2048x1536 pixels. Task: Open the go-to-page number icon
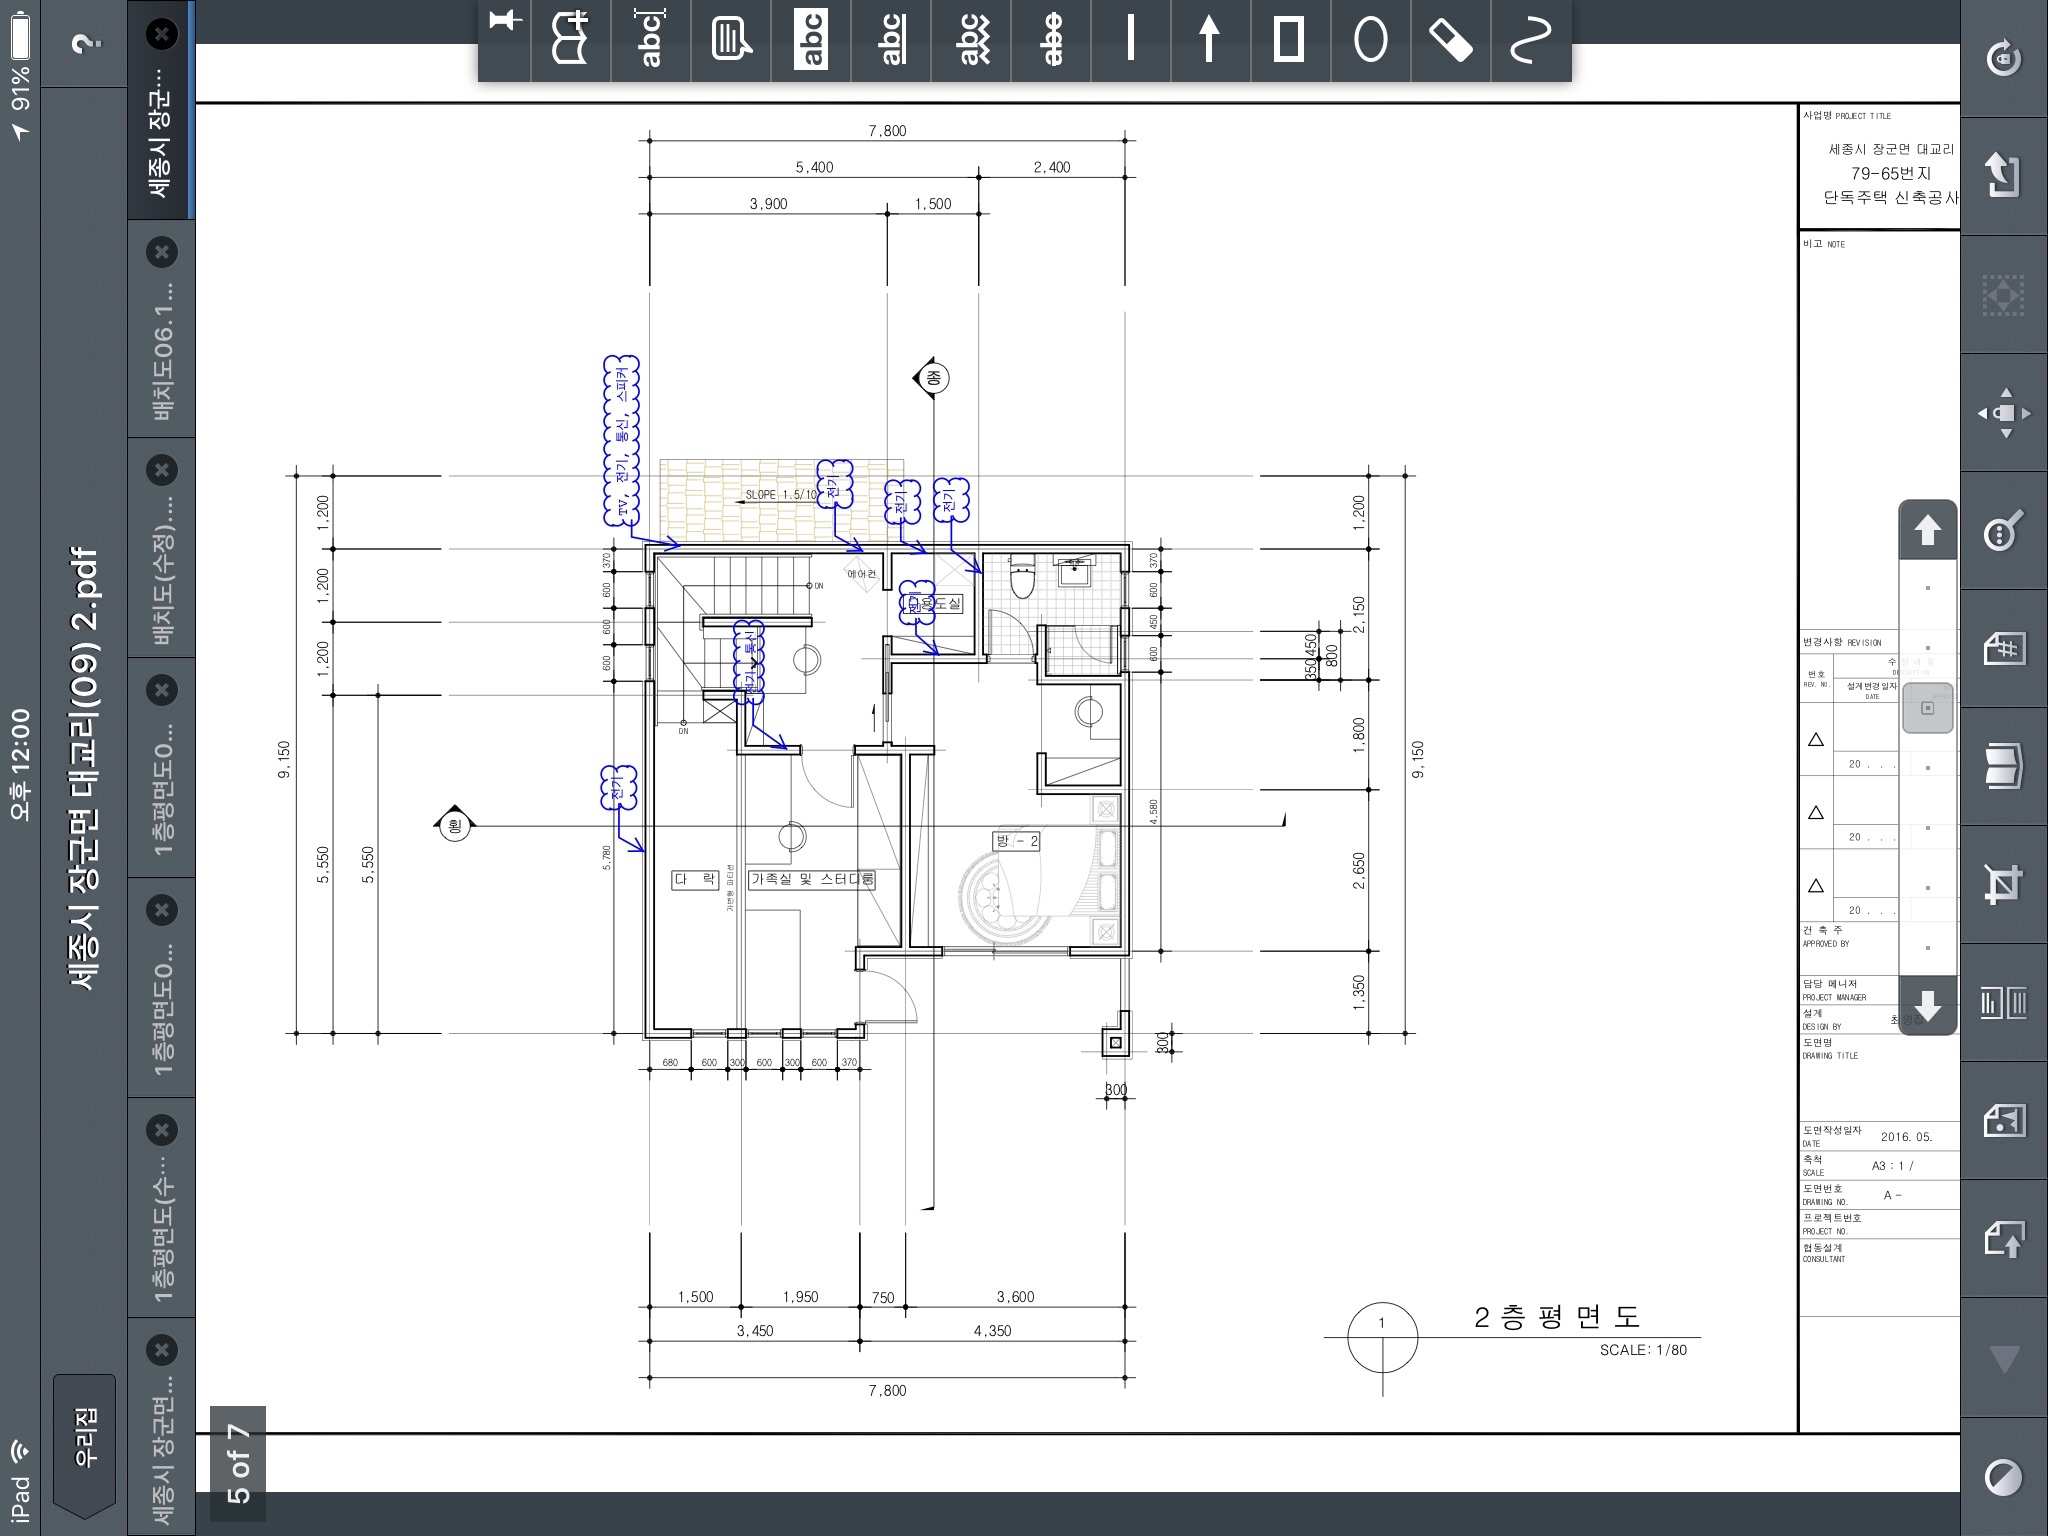click(x=2004, y=648)
